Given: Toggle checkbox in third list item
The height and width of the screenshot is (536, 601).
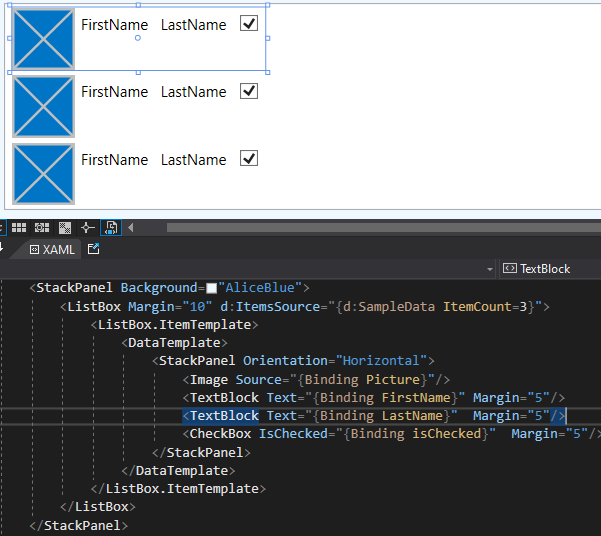Looking at the screenshot, I should point(249,158).
